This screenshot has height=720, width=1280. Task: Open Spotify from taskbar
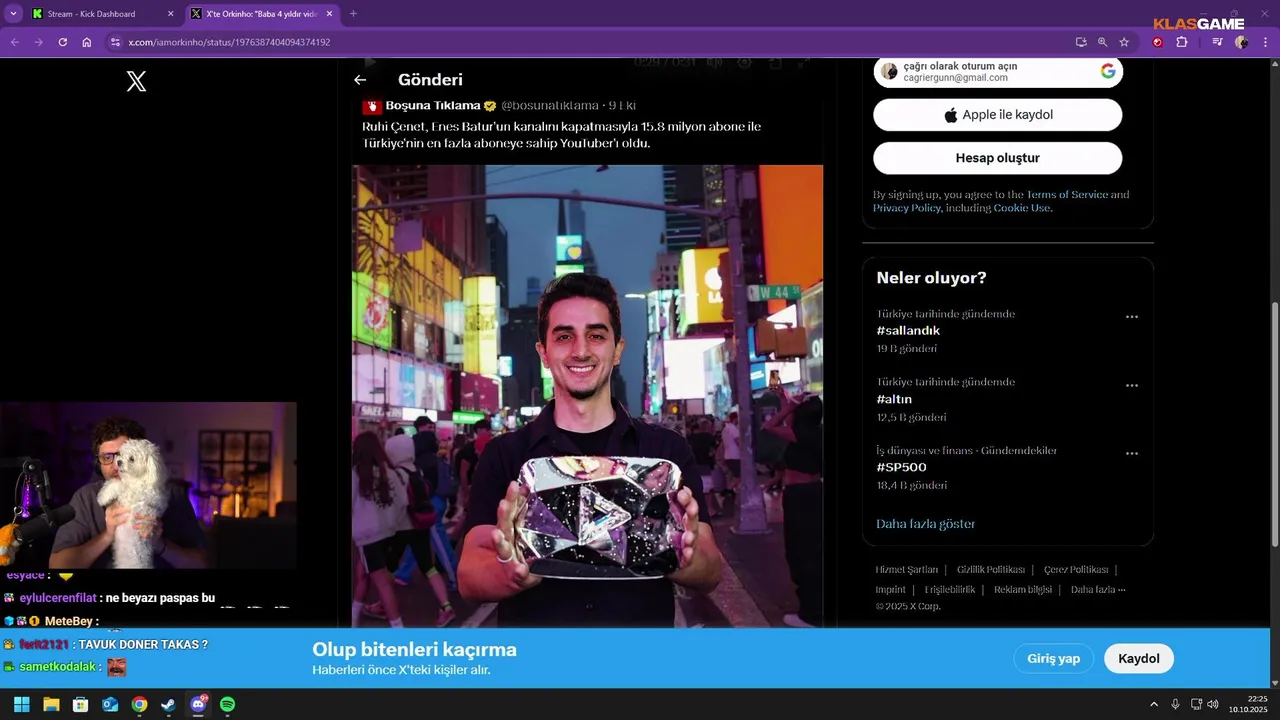tap(227, 705)
